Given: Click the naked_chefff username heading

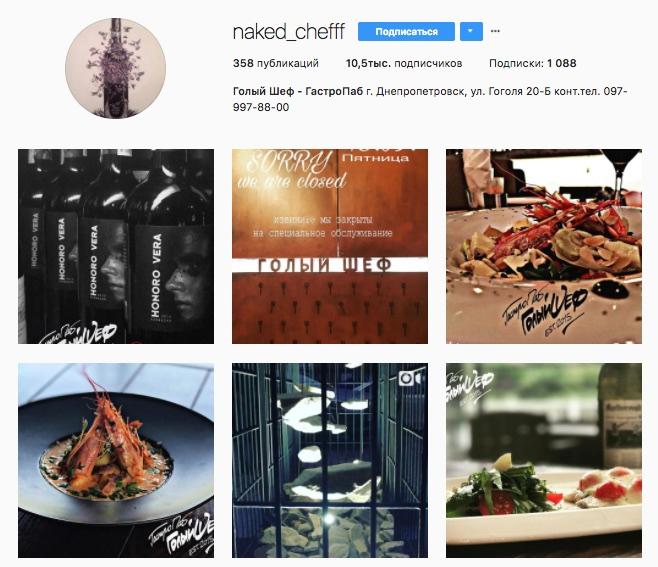Looking at the screenshot, I should click(x=289, y=31).
